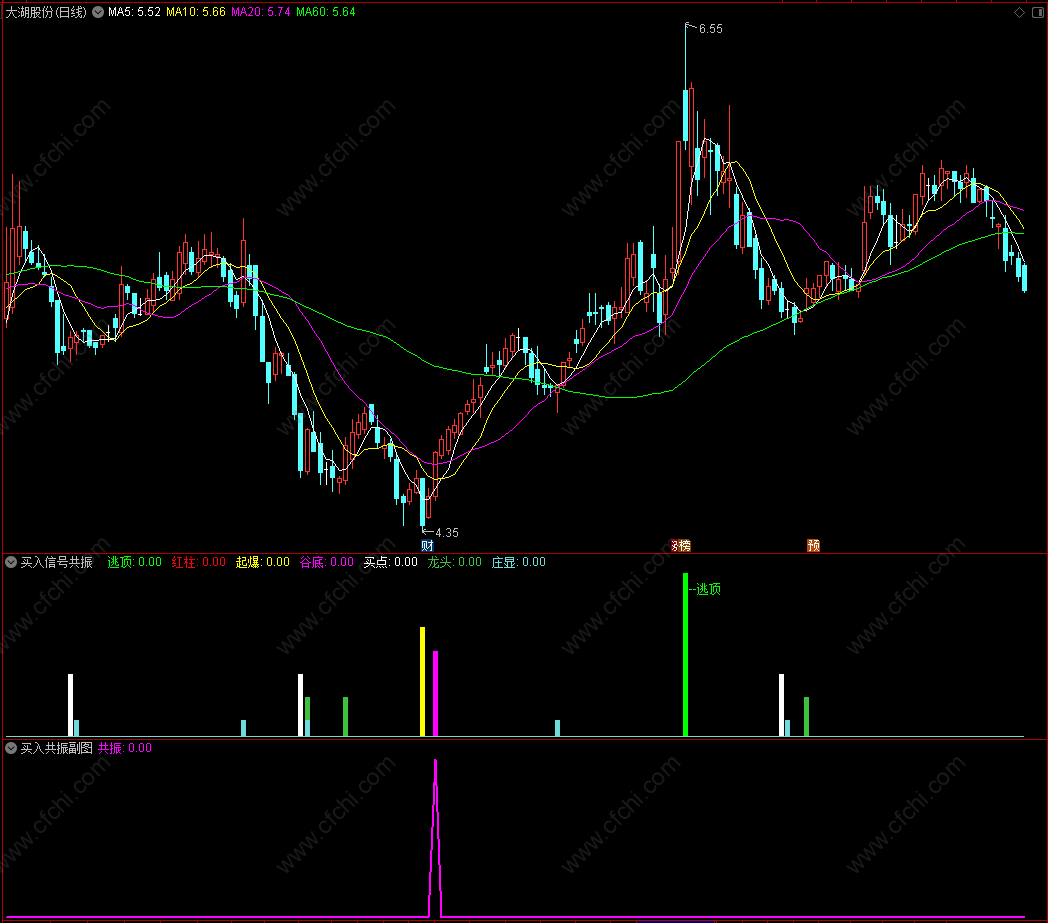Select the MA5: 5.52 label
The width and height of the screenshot is (1048, 923).
tap(134, 12)
